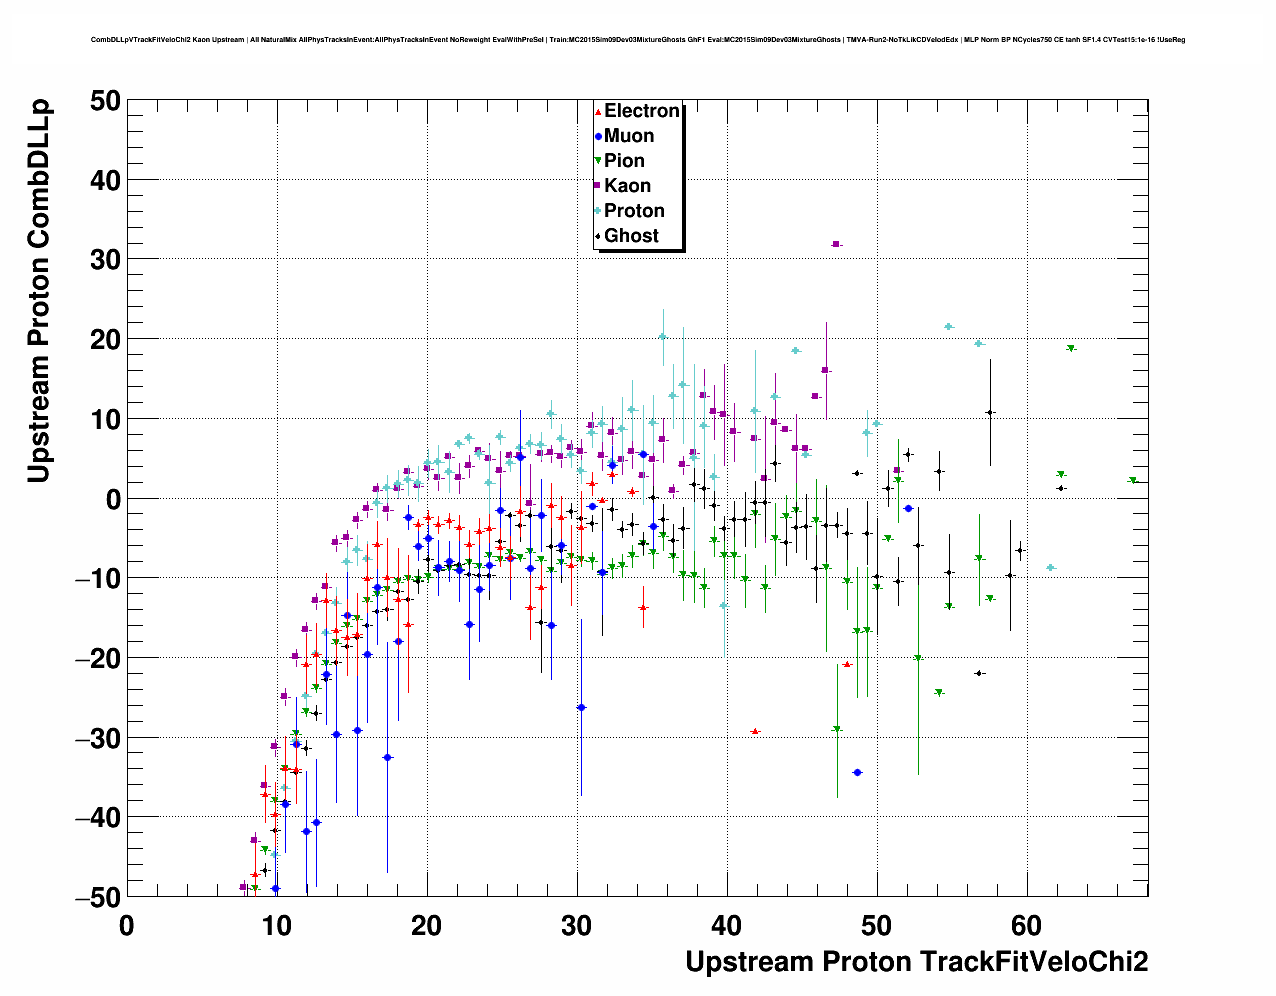Select the Pion legend label
This screenshot has height=996, width=1276.
click(624, 161)
